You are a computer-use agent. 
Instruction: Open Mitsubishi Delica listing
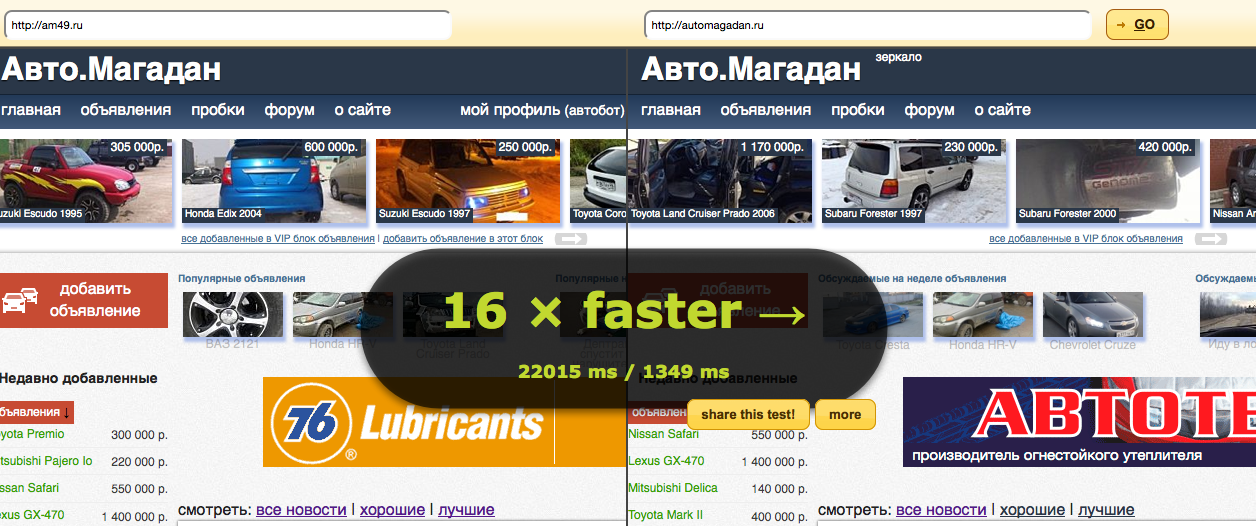pyautogui.click(x=673, y=488)
